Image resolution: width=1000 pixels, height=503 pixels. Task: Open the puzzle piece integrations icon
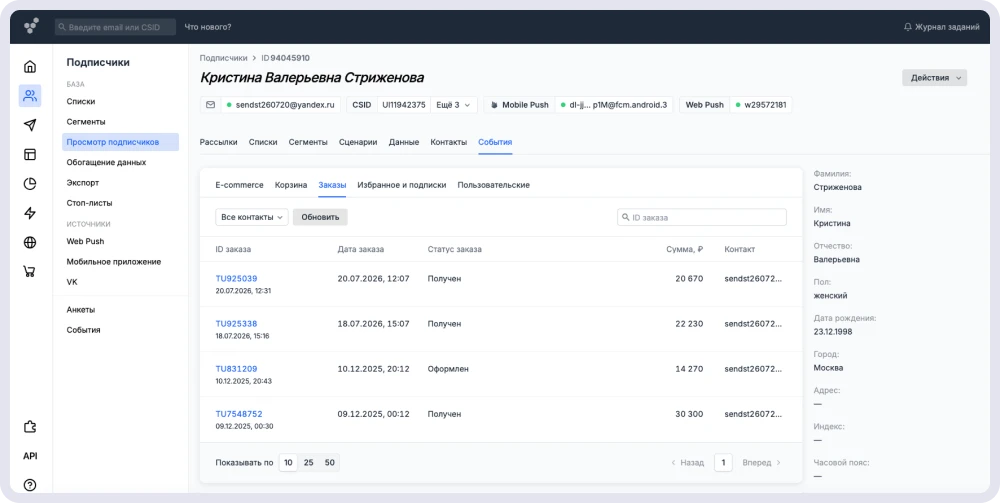click(x=30, y=427)
